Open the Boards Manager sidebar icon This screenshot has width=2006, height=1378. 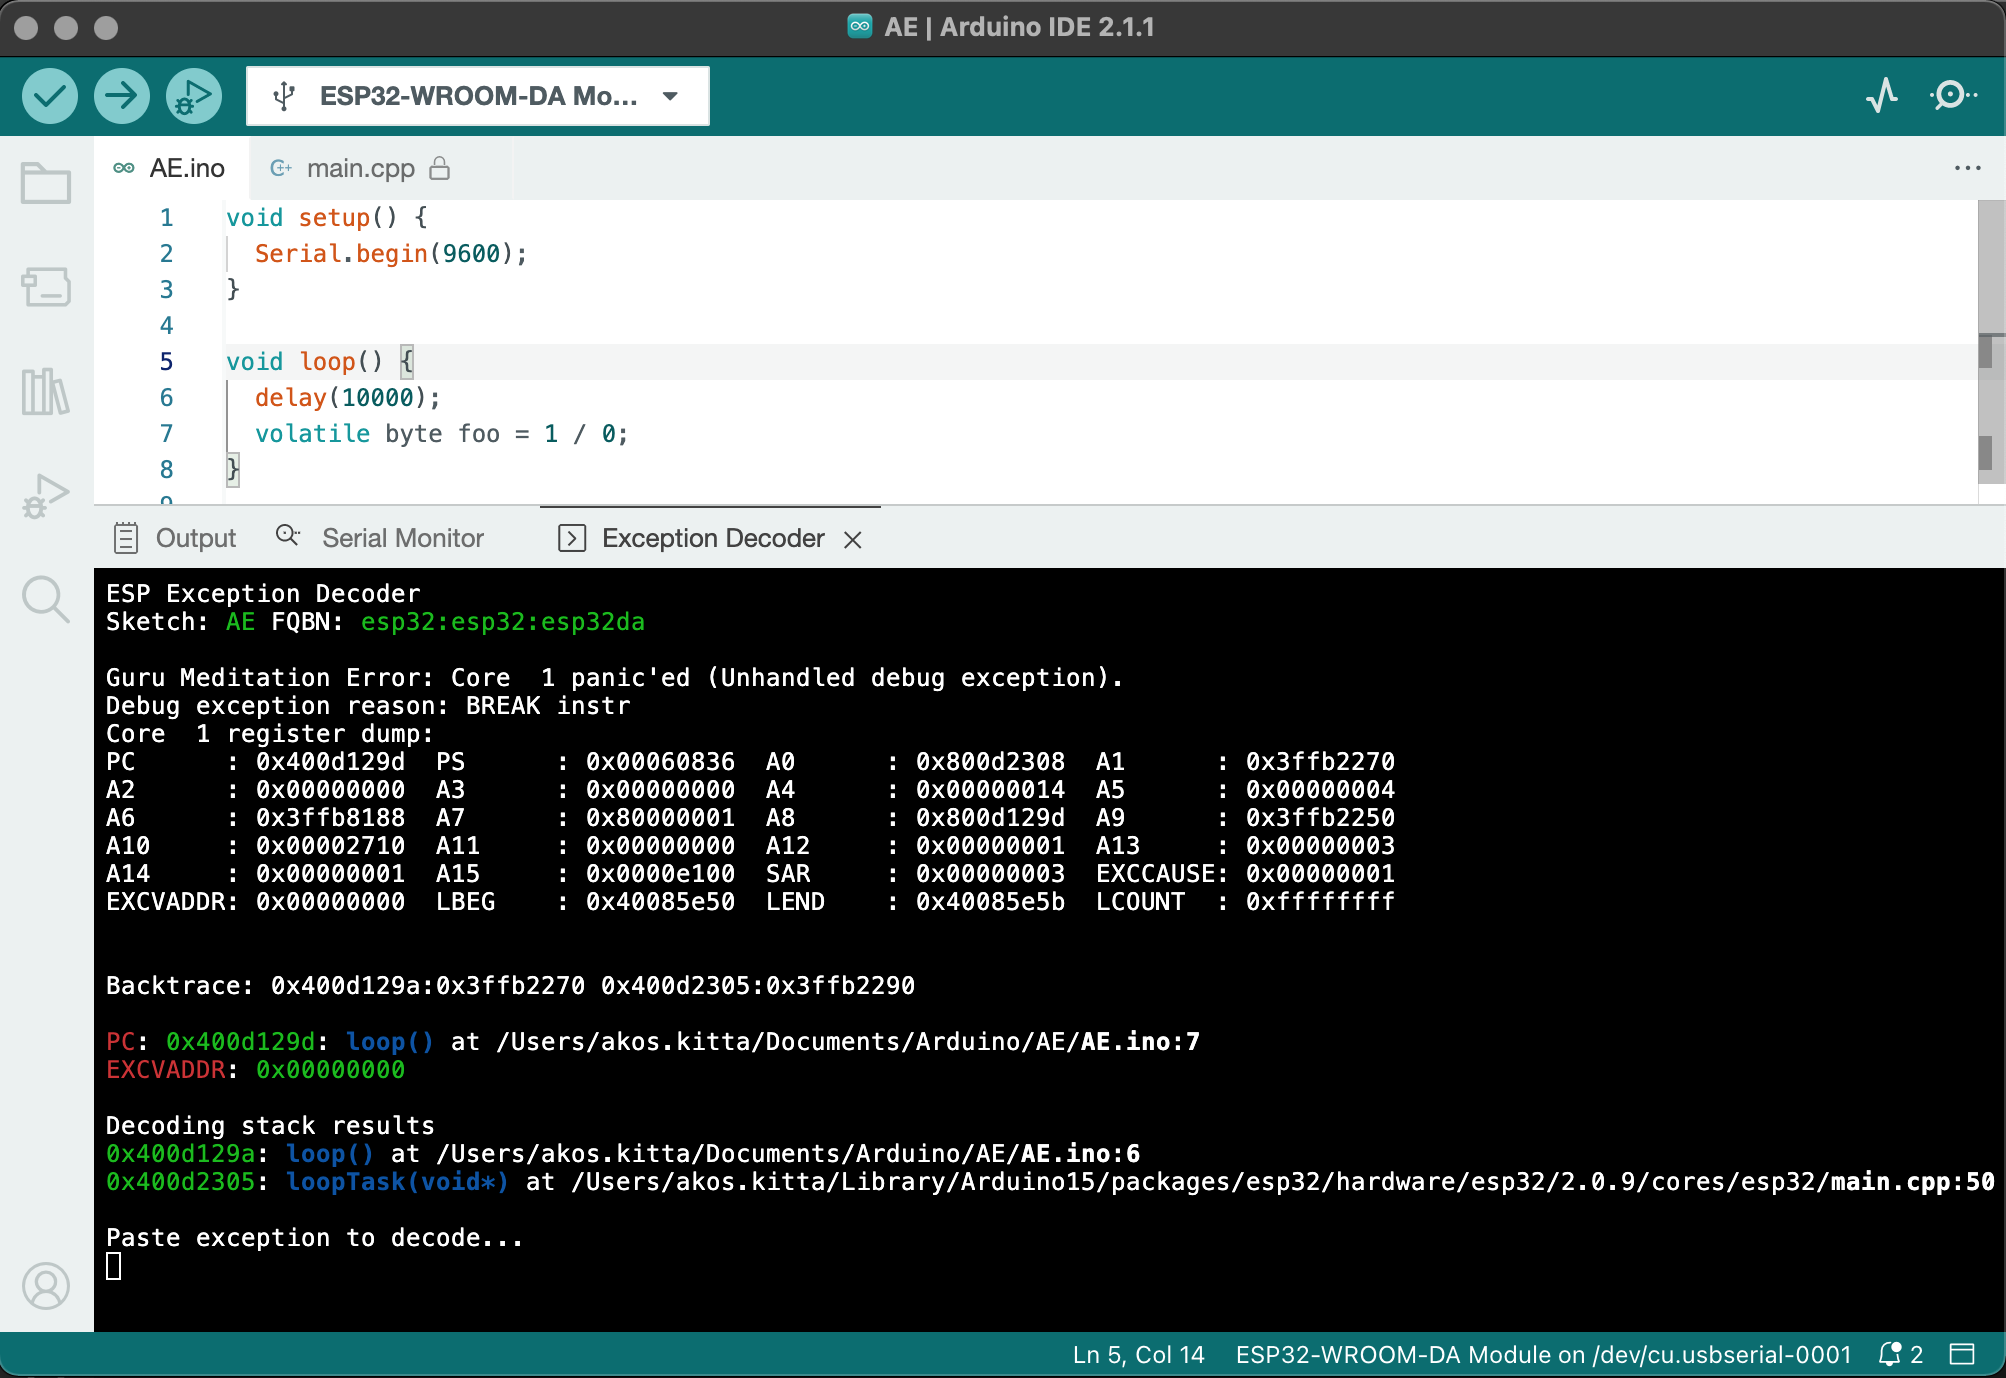click(46, 288)
